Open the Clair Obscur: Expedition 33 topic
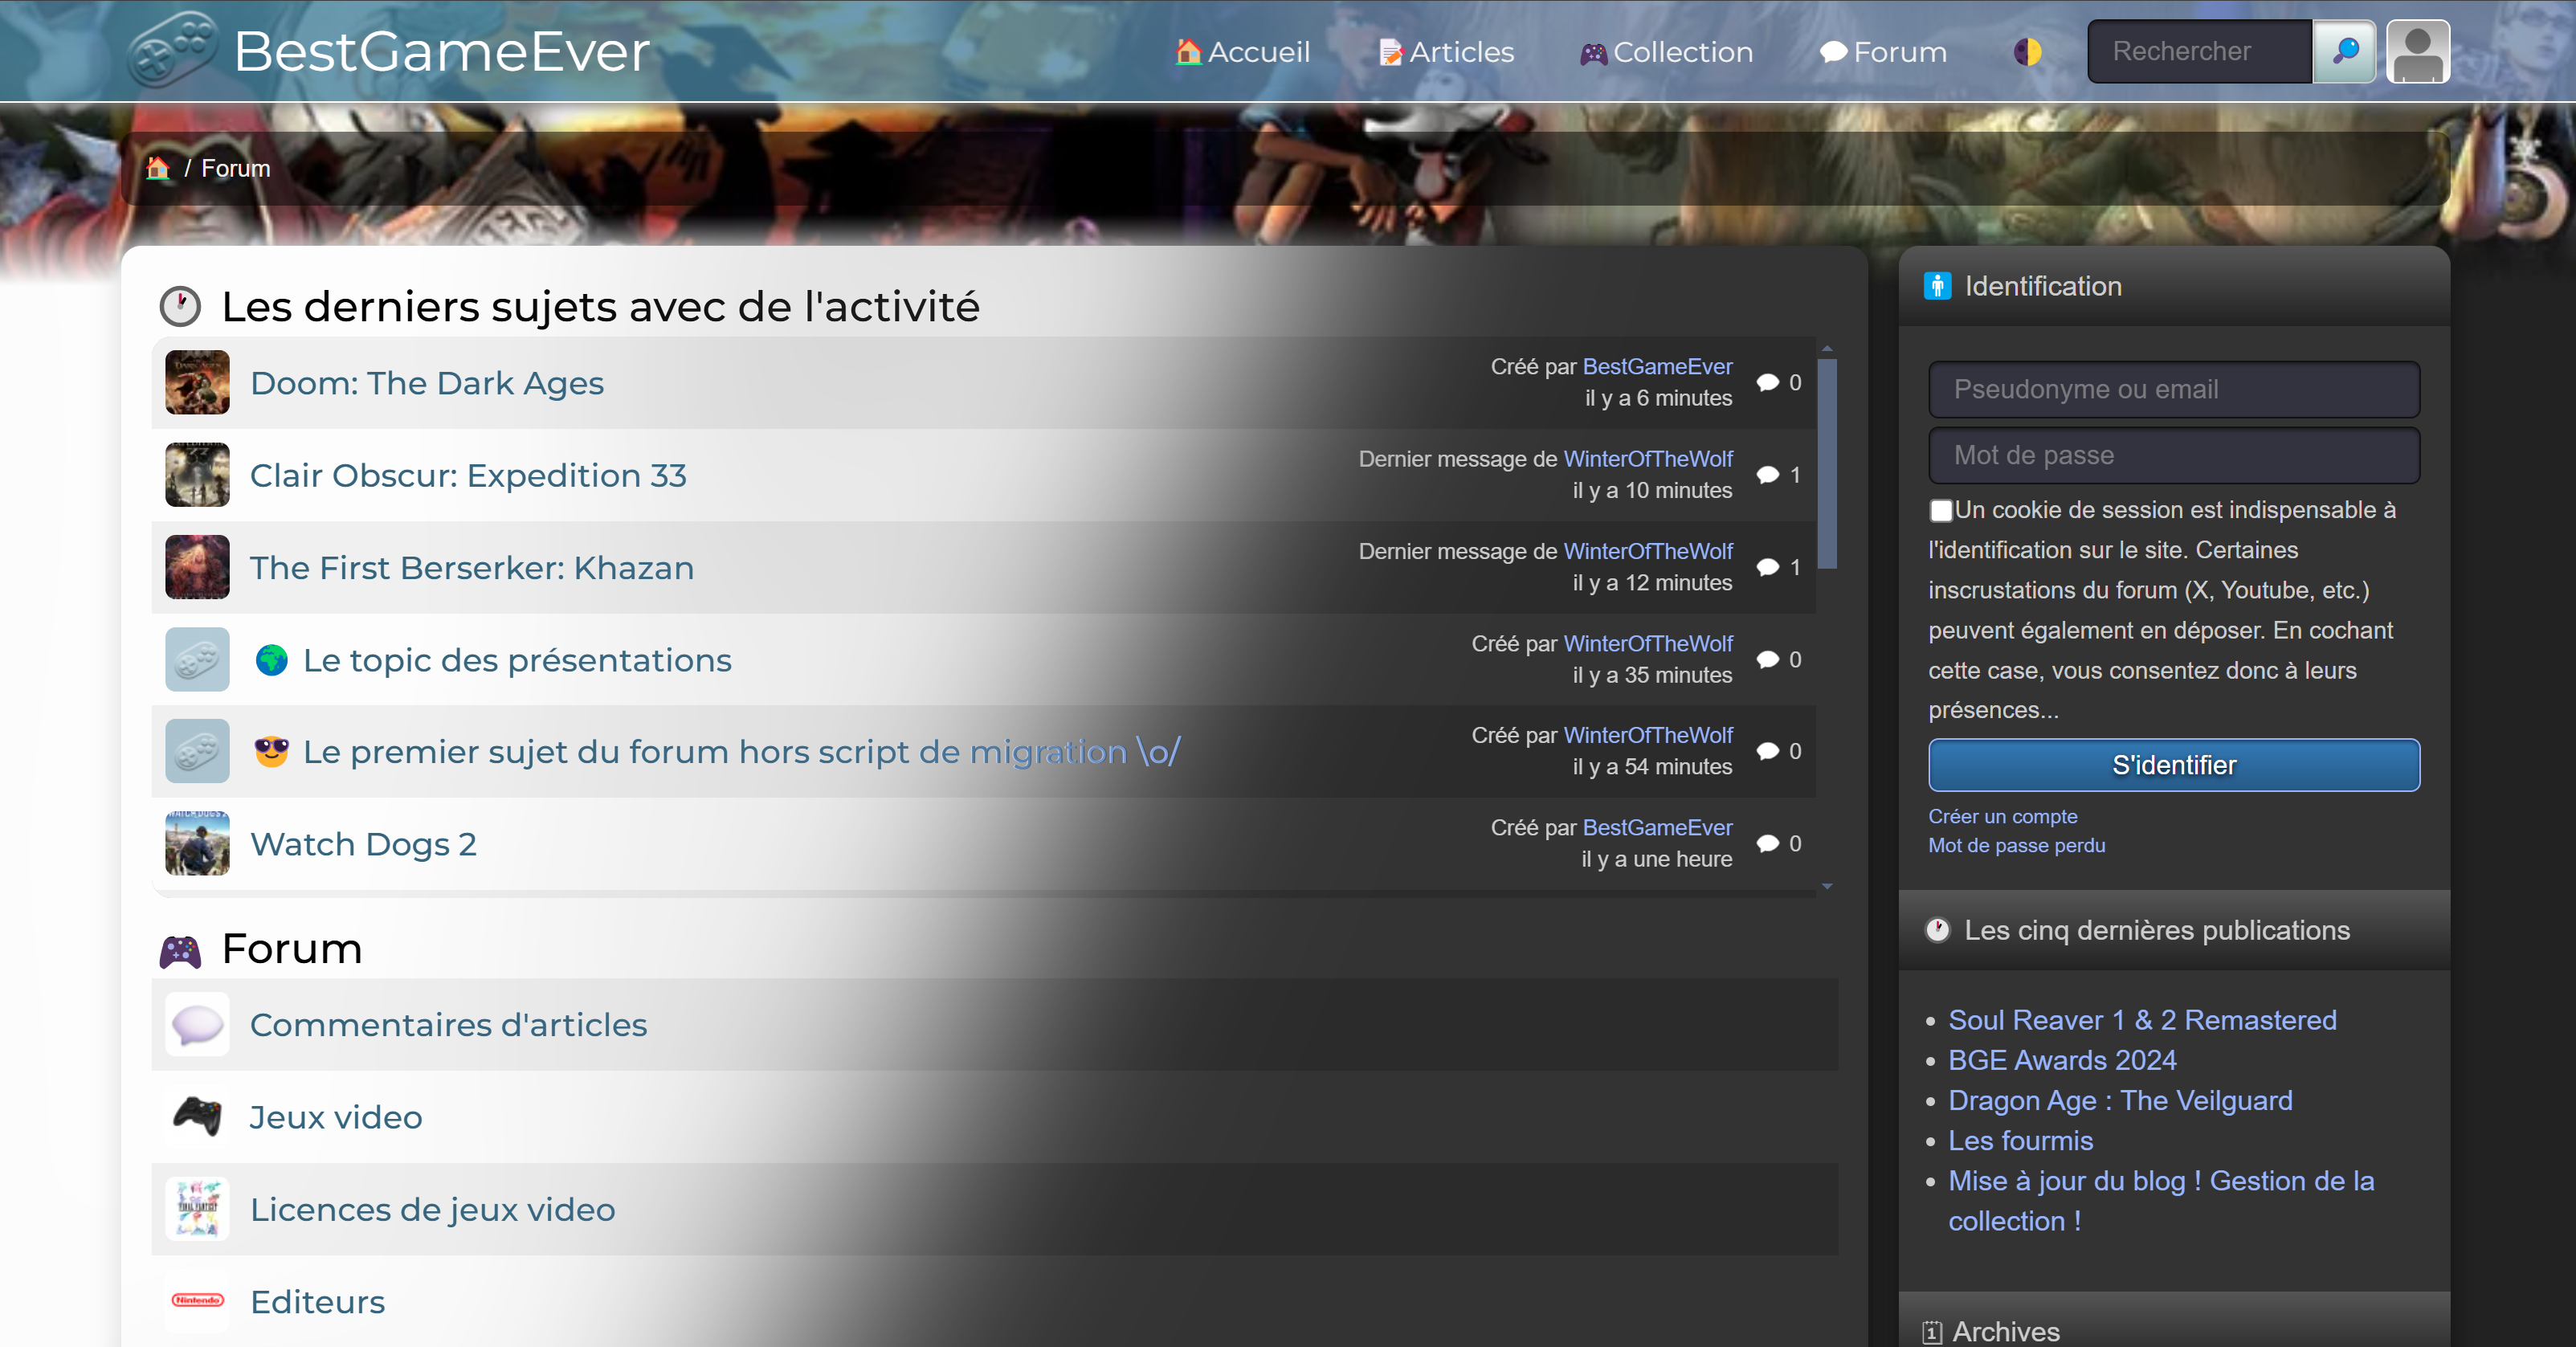The width and height of the screenshot is (2576, 1347). click(x=468, y=475)
